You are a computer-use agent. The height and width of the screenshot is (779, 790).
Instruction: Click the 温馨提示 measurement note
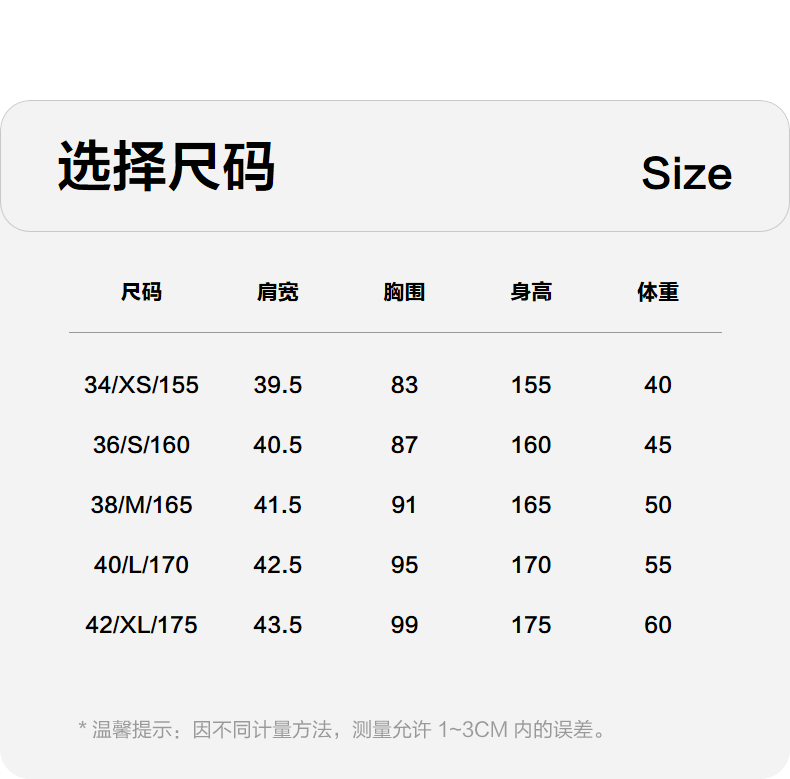pyautogui.click(x=343, y=730)
